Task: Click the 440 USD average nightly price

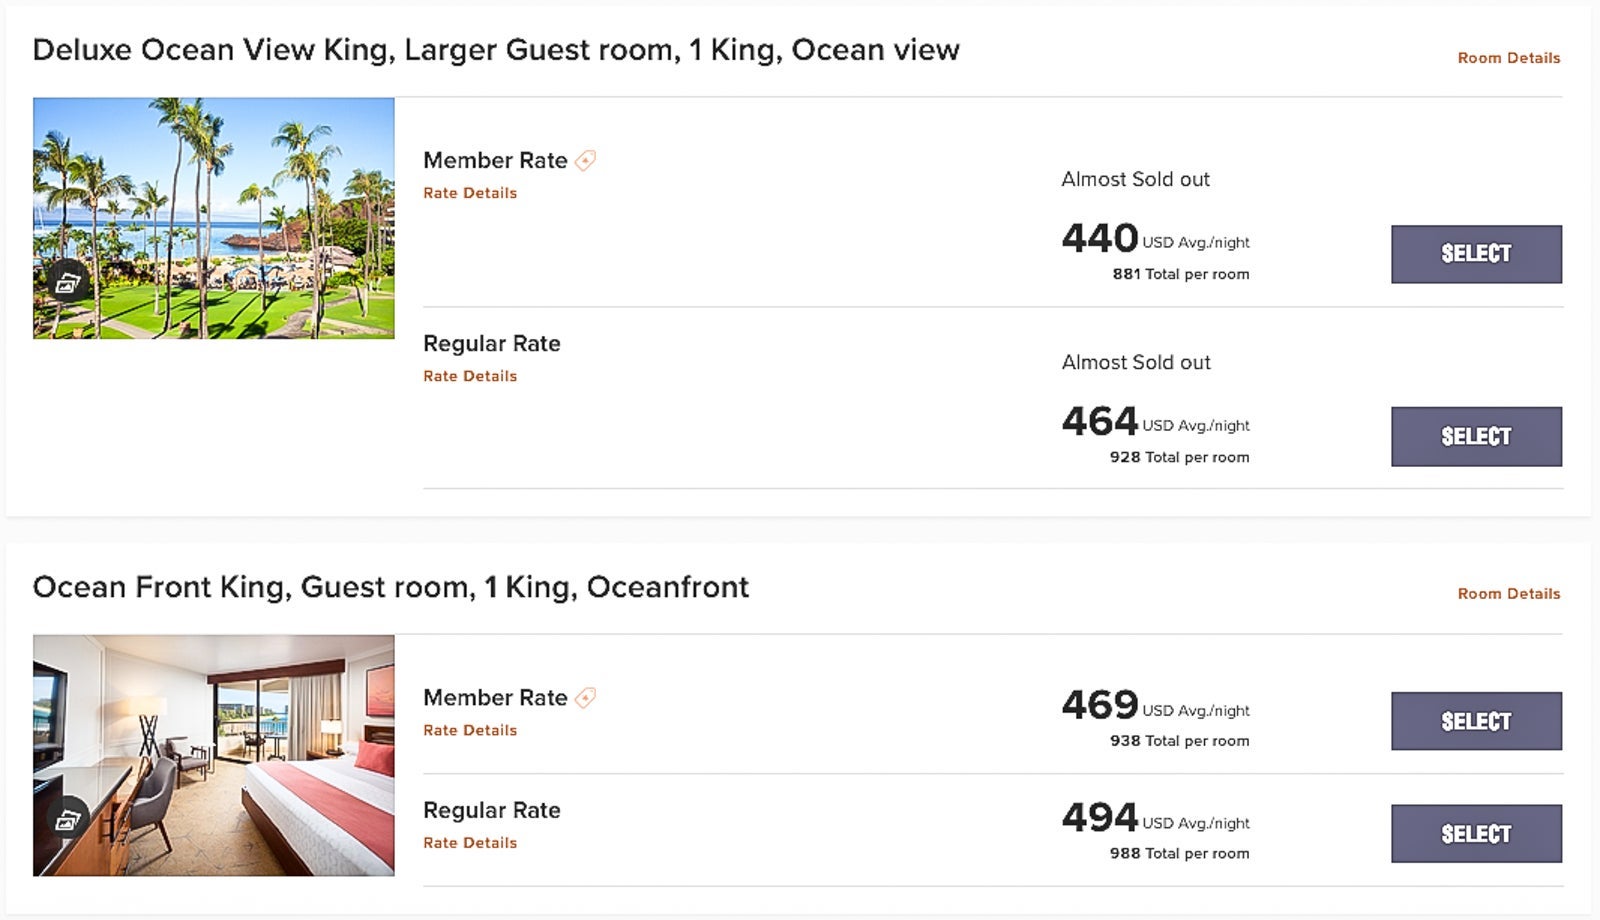Action: coord(1100,238)
